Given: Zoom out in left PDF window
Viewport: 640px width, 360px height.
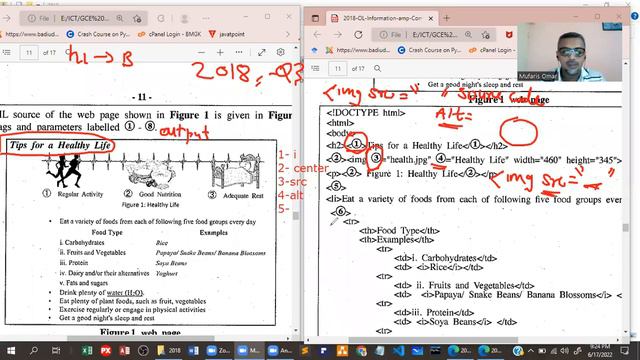Looking at the screenshot, I should coord(201,52).
